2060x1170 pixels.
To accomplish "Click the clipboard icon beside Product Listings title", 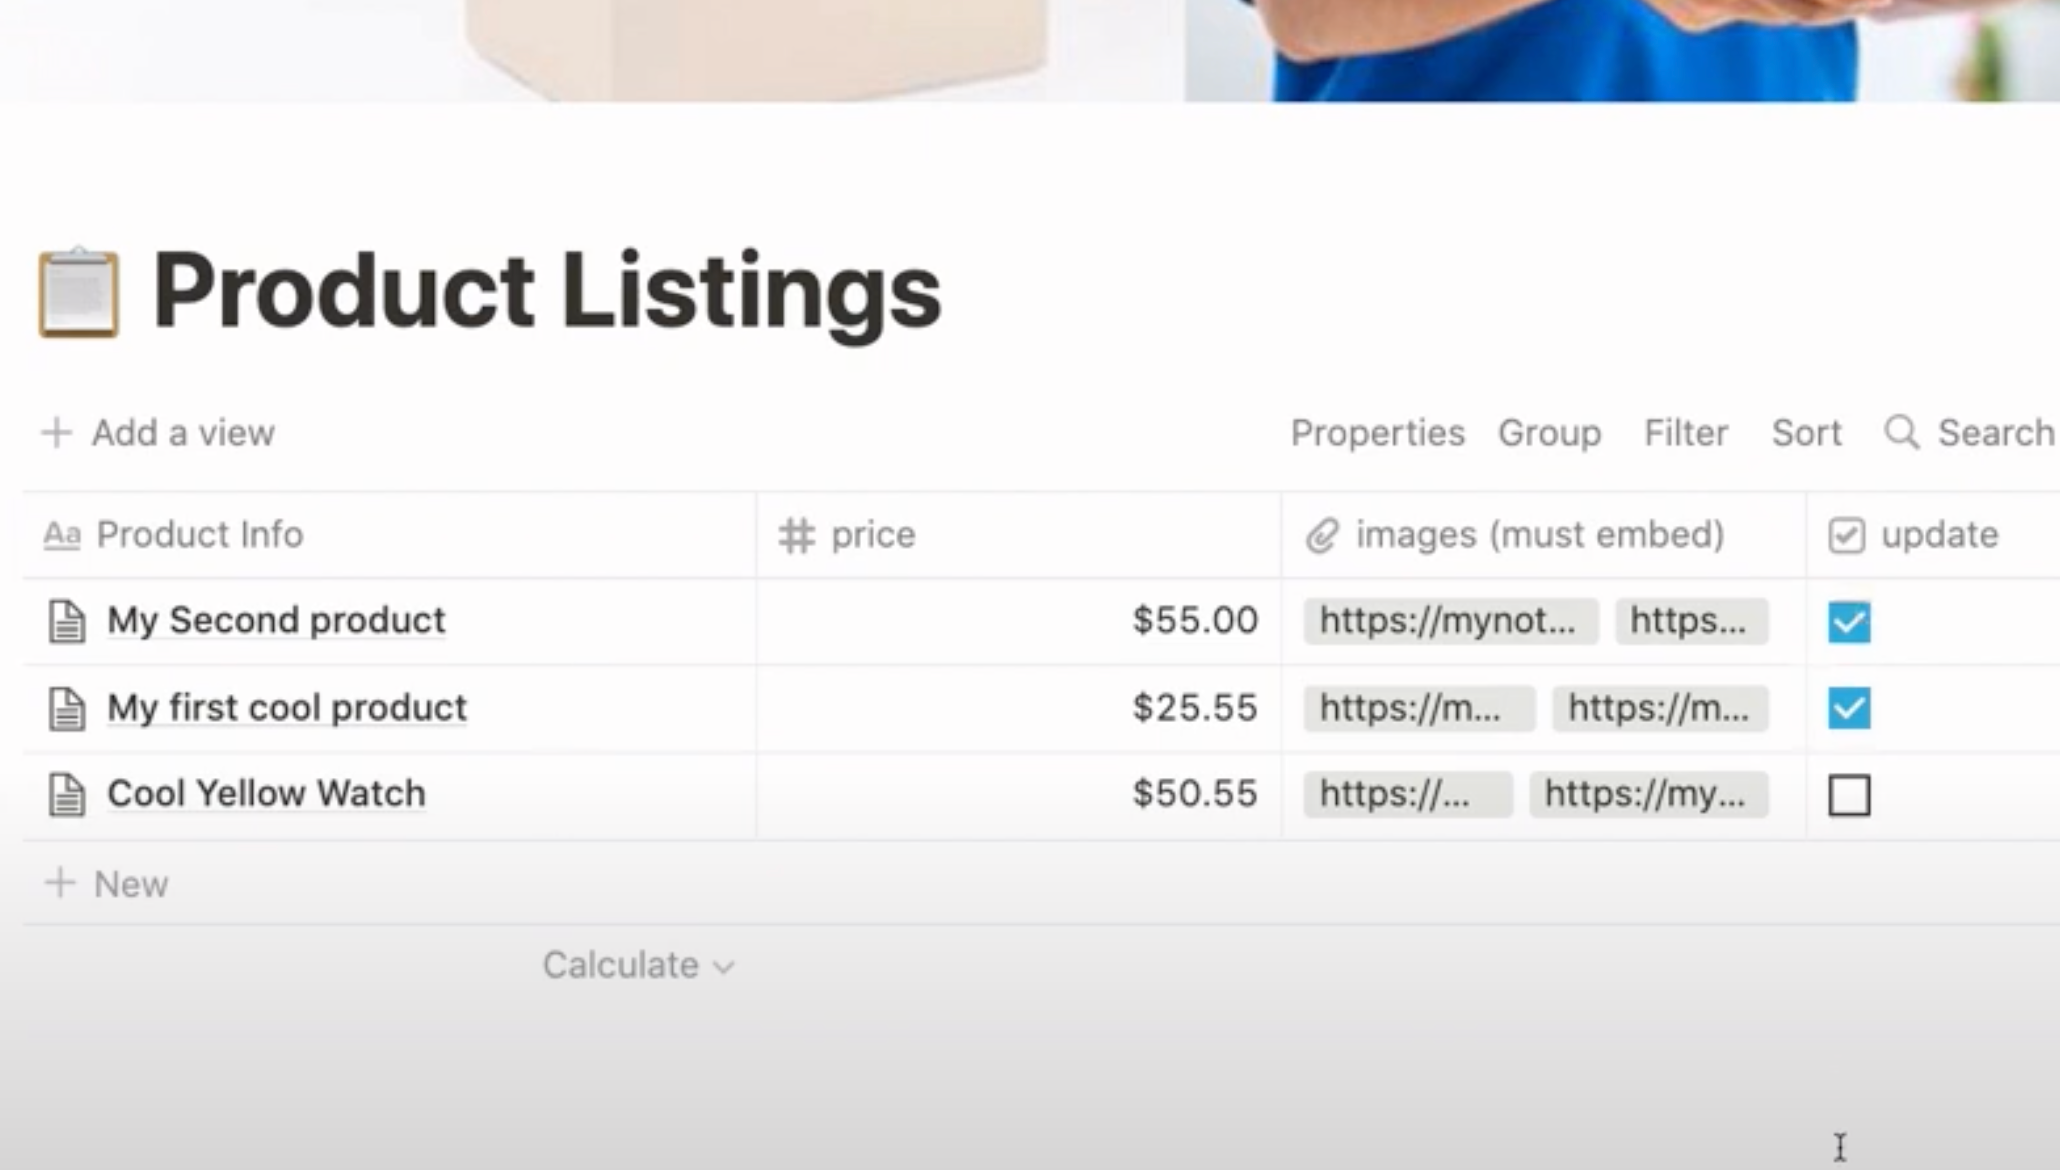I will click(x=79, y=292).
